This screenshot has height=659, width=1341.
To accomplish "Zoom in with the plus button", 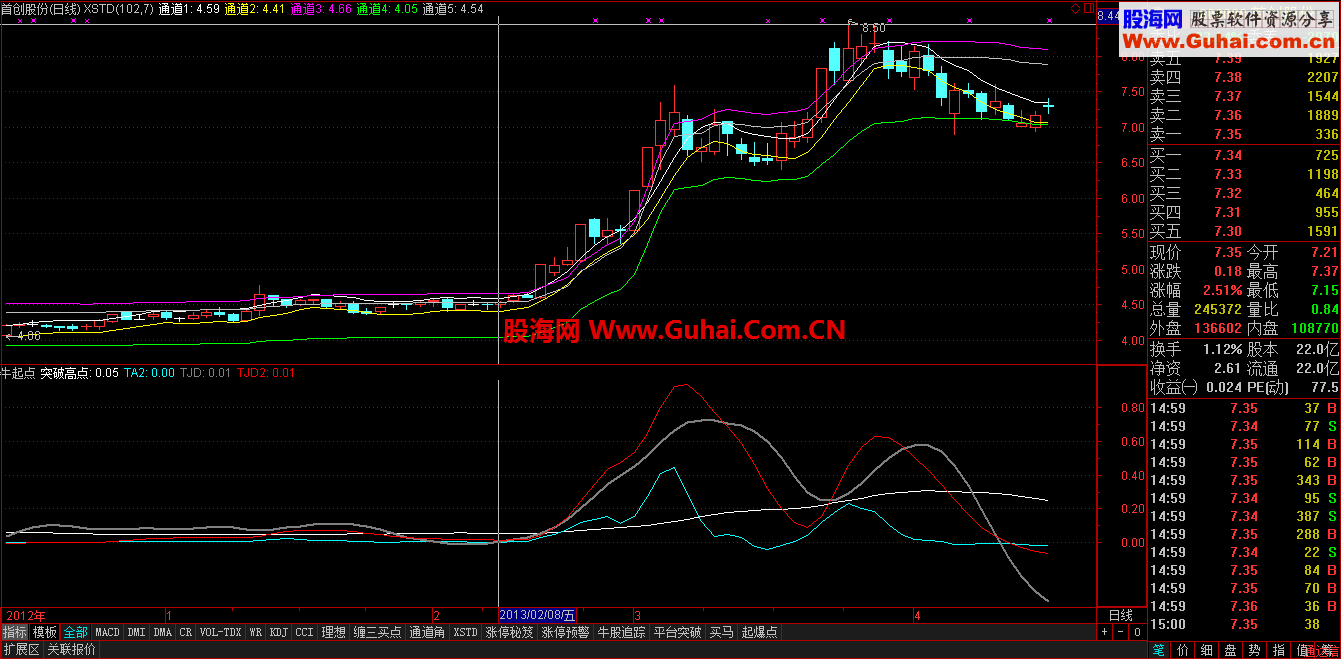I will [1105, 632].
